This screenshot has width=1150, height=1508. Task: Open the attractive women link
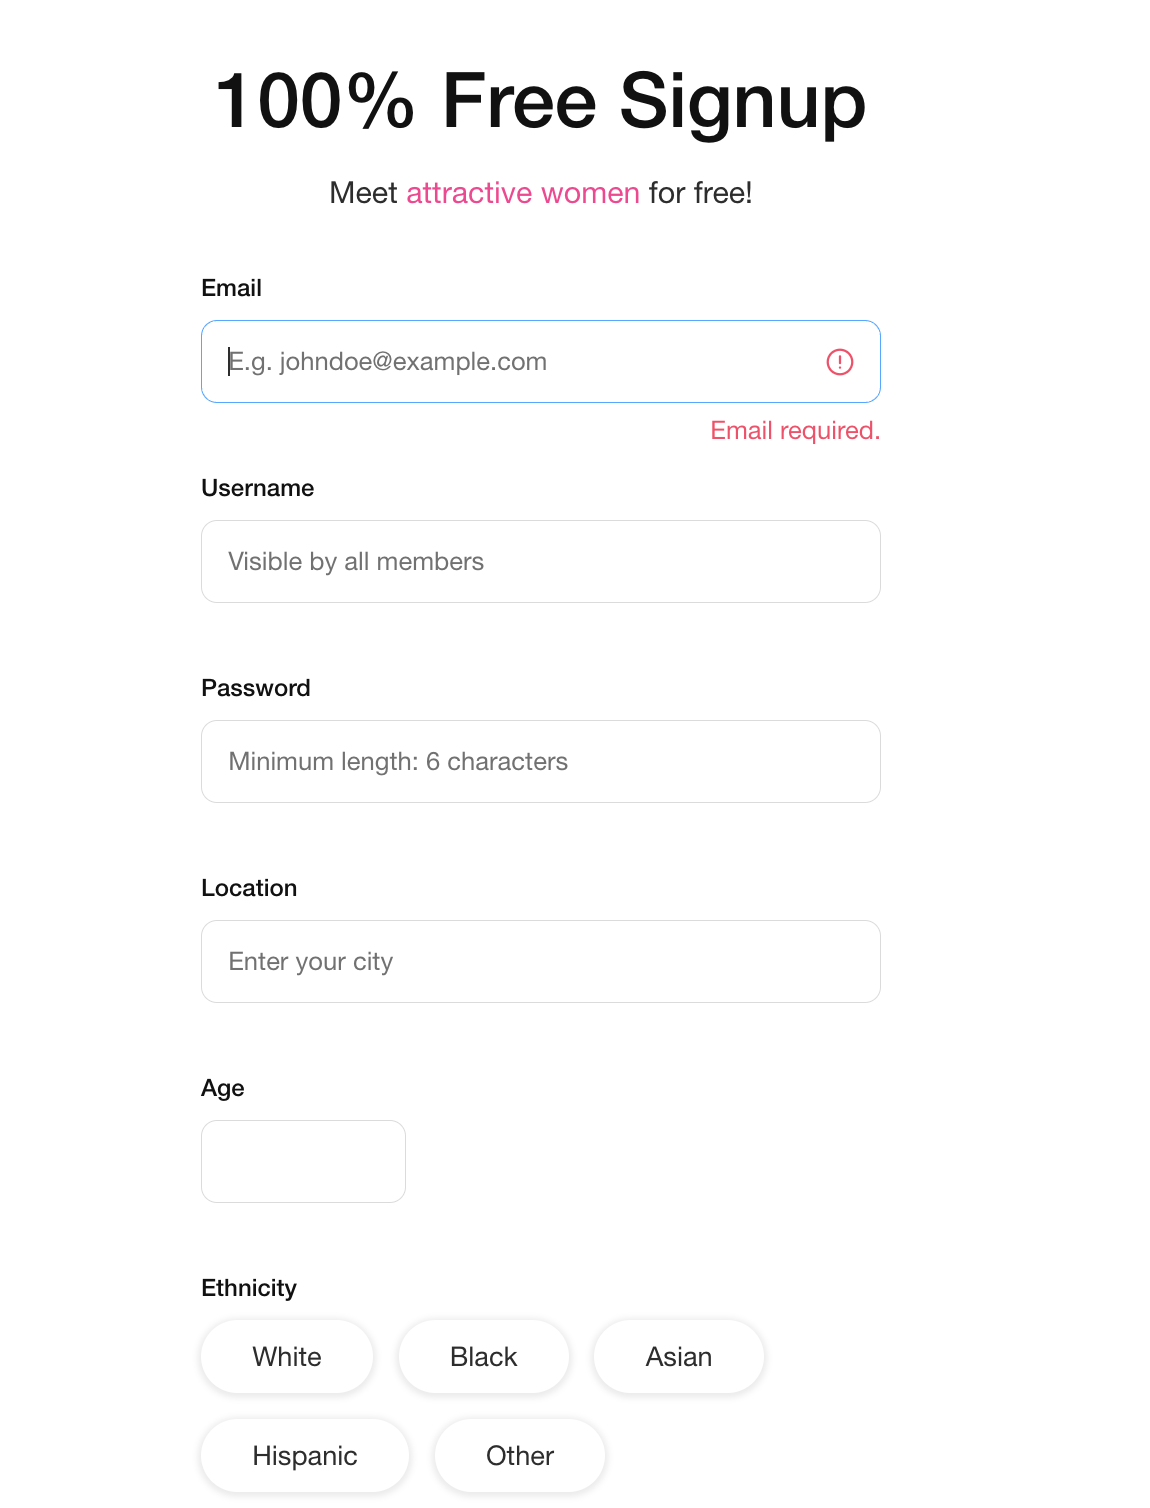pyautogui.click(x=522, y=193)
